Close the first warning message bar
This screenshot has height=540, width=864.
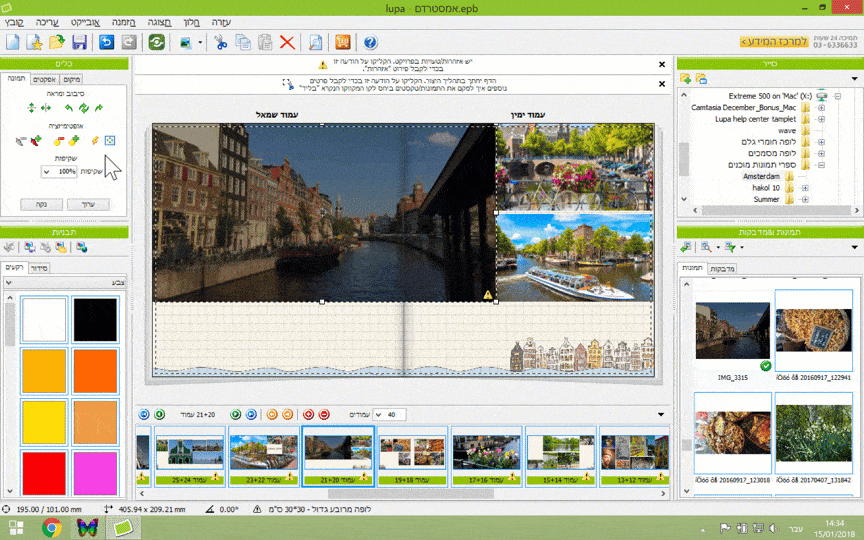(x=661, y=64)
